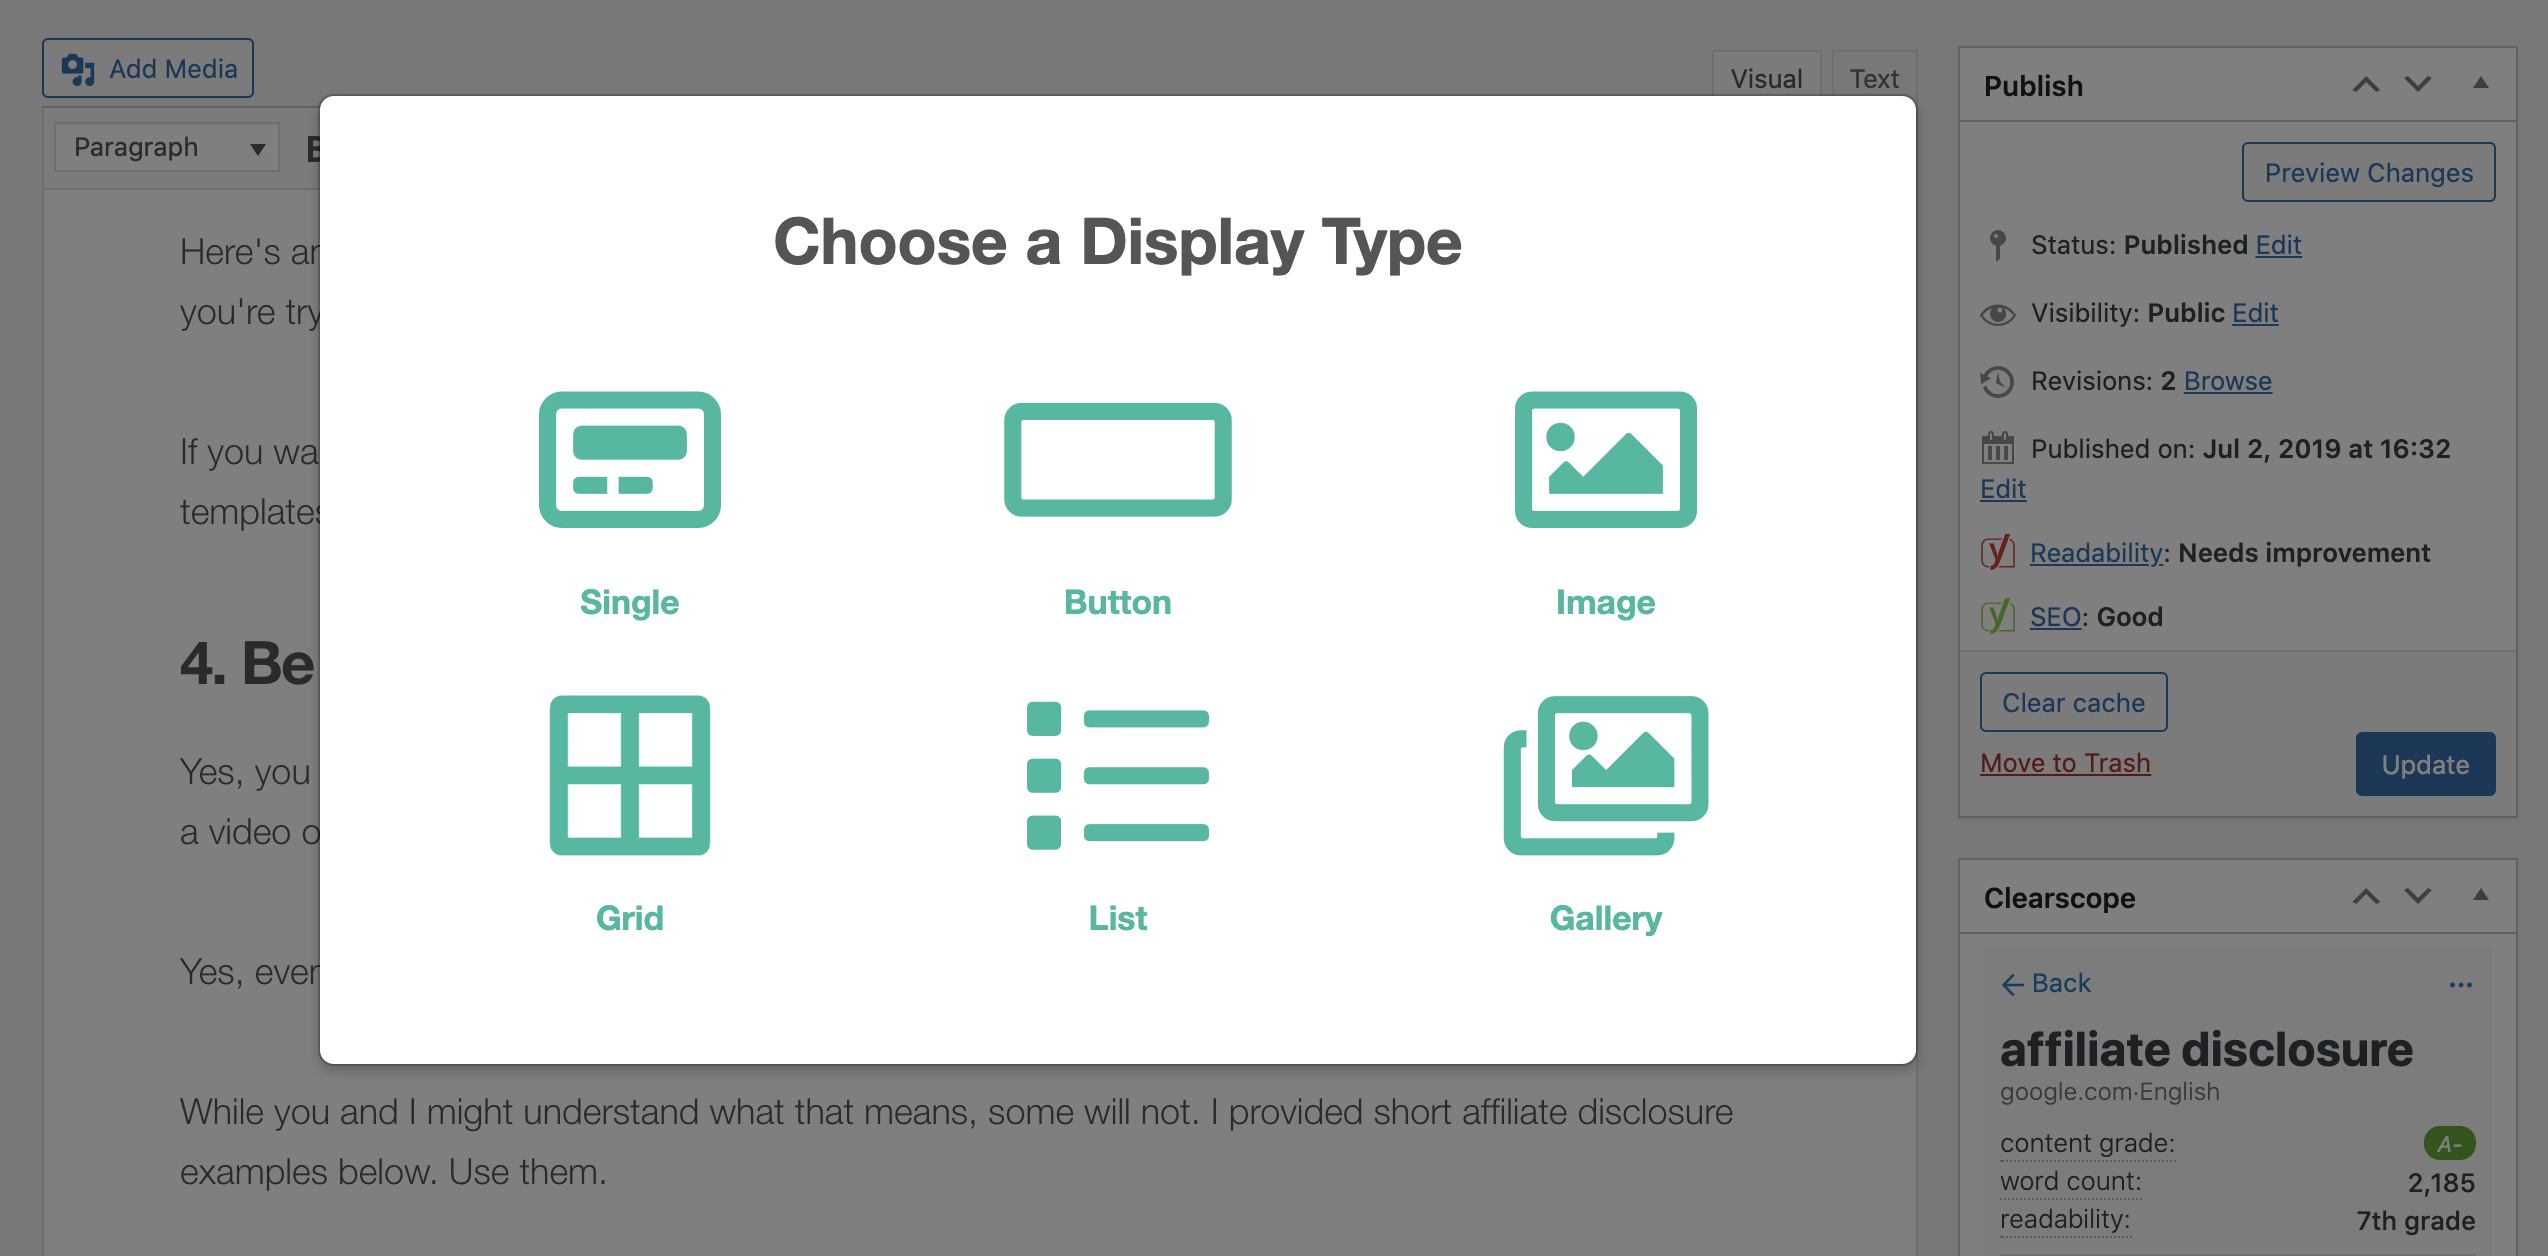Choose the Button display type icon
2548x1256 pixels.
[x=1117, y=459]
